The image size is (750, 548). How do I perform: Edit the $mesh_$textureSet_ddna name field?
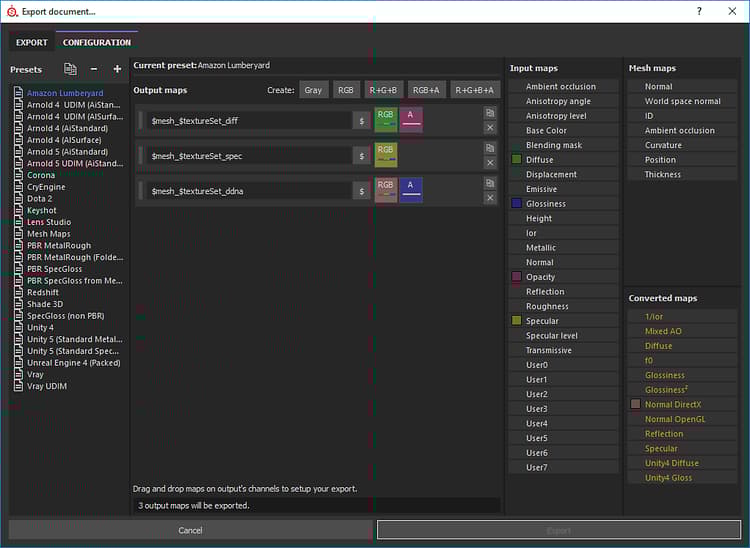tap(249, 191)
